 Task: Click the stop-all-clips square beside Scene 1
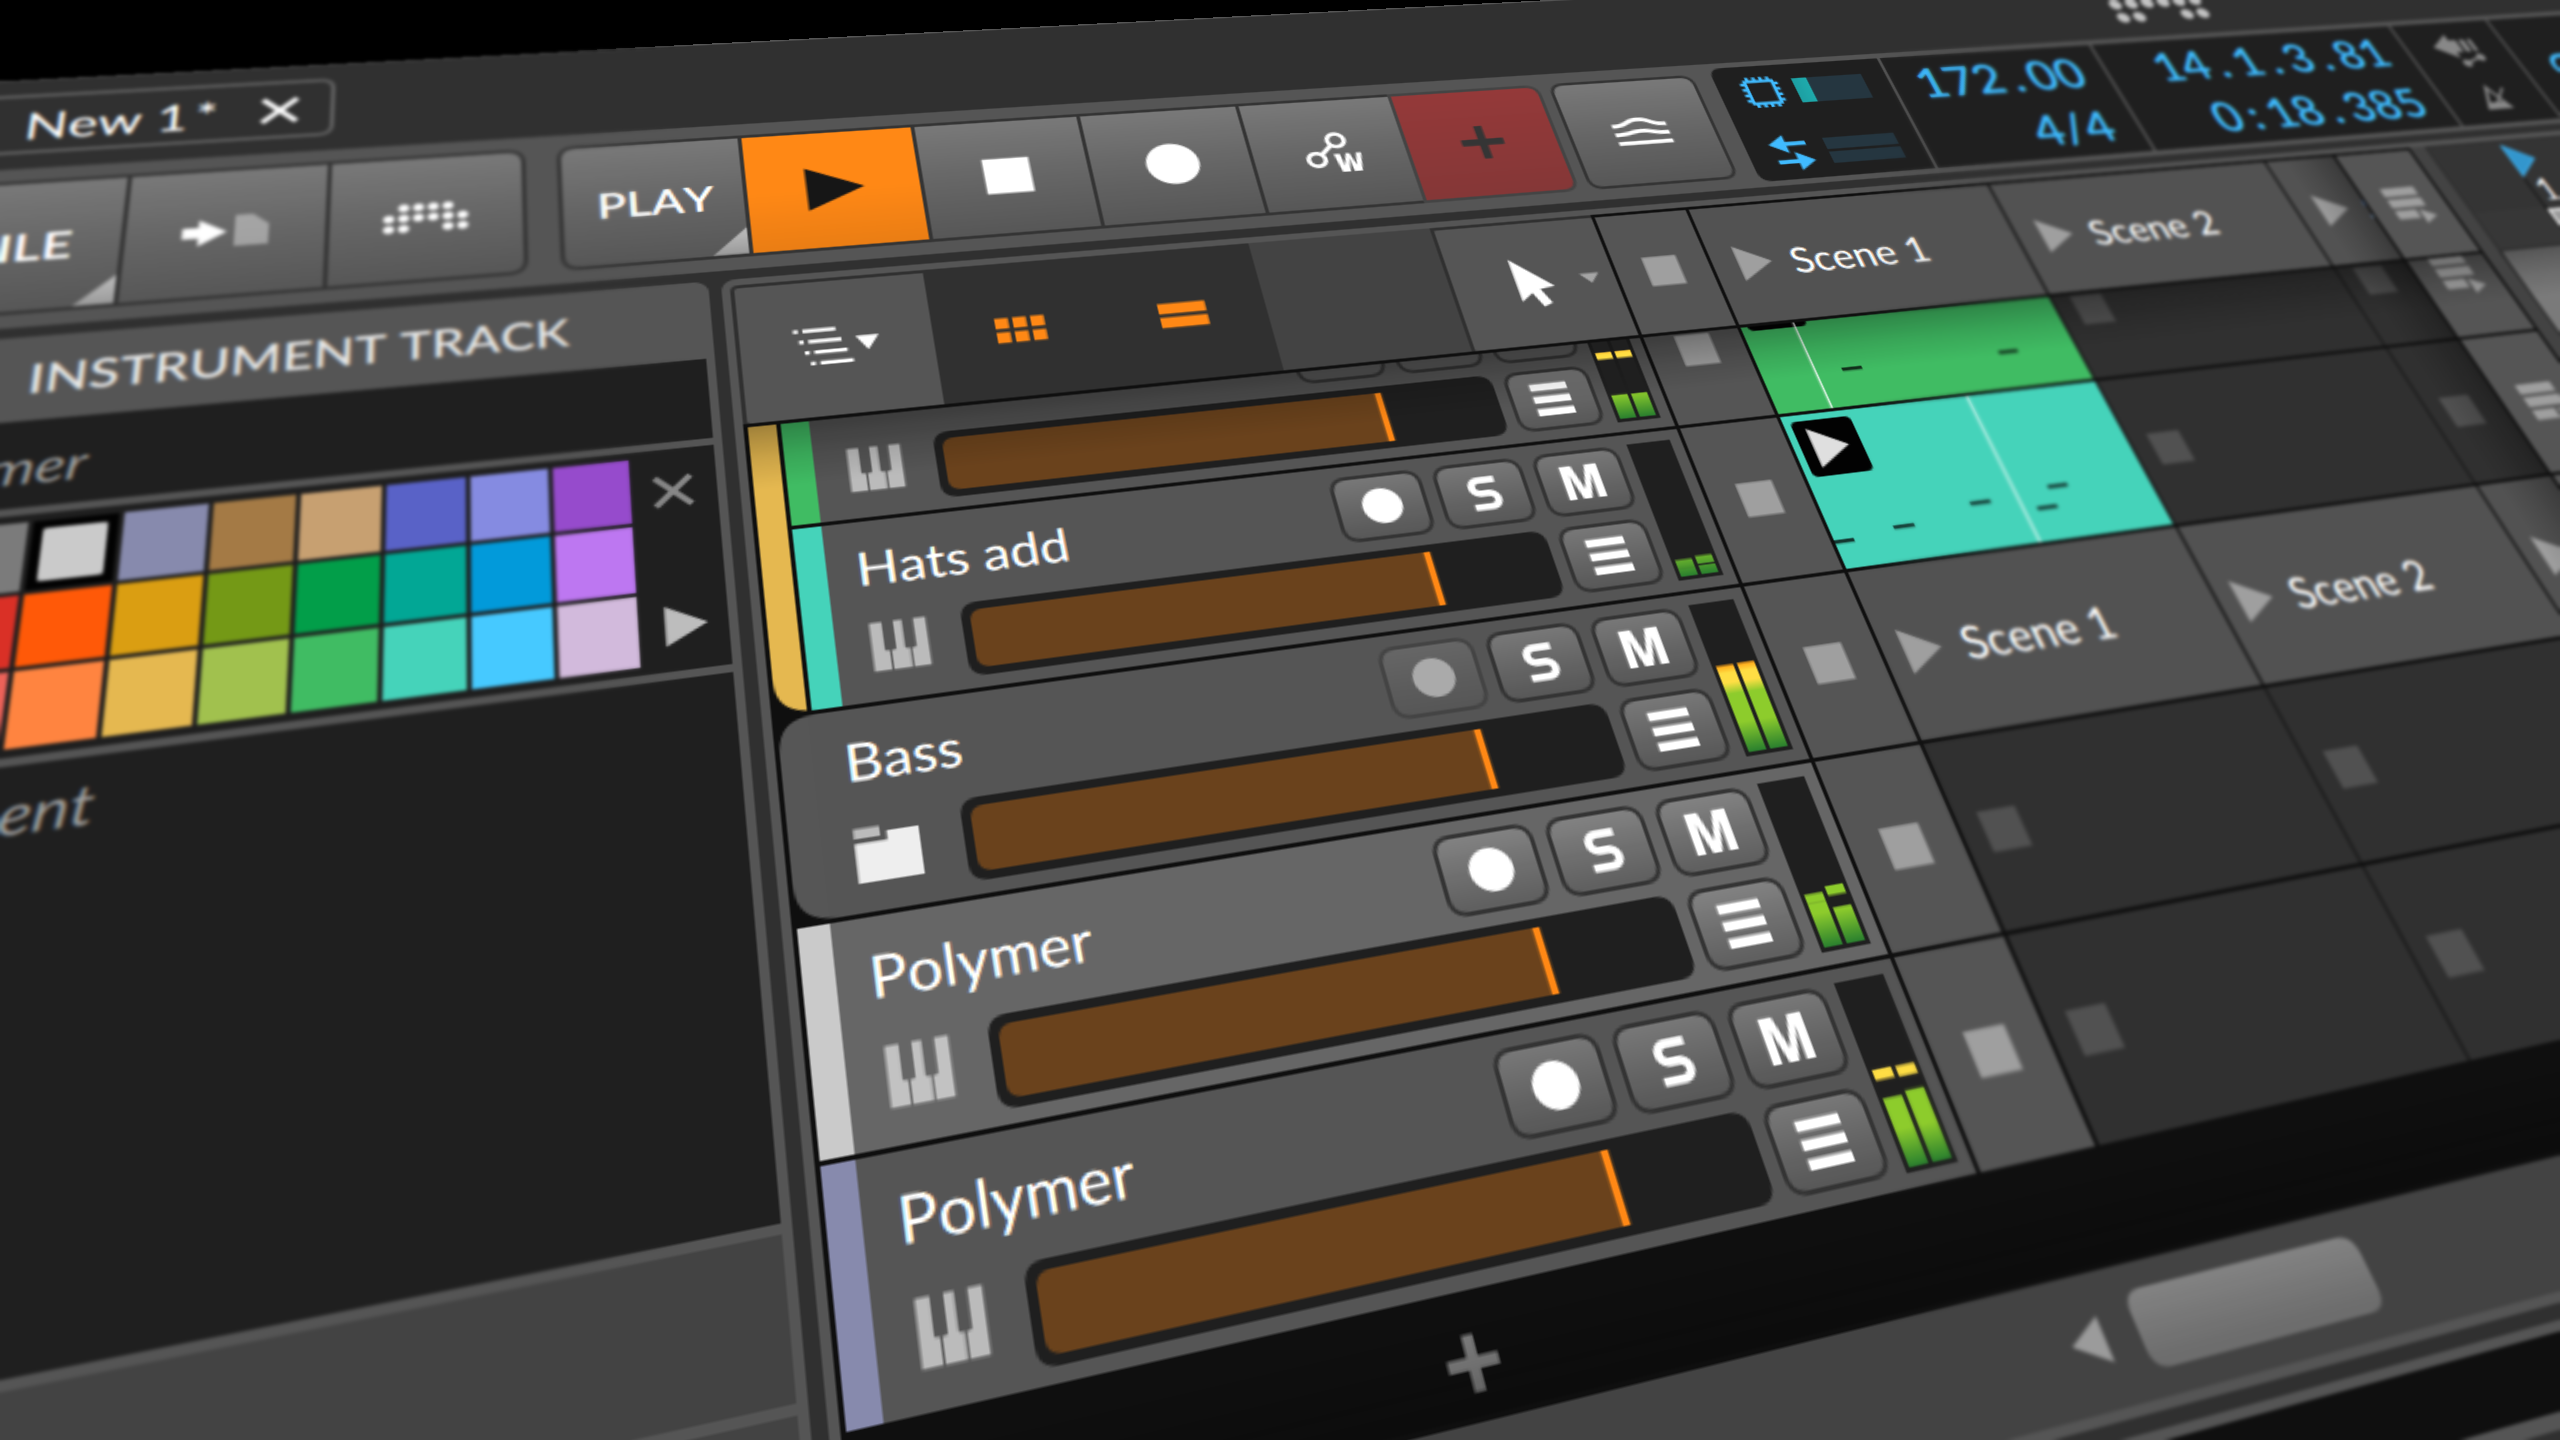[x=1664, y=270]
